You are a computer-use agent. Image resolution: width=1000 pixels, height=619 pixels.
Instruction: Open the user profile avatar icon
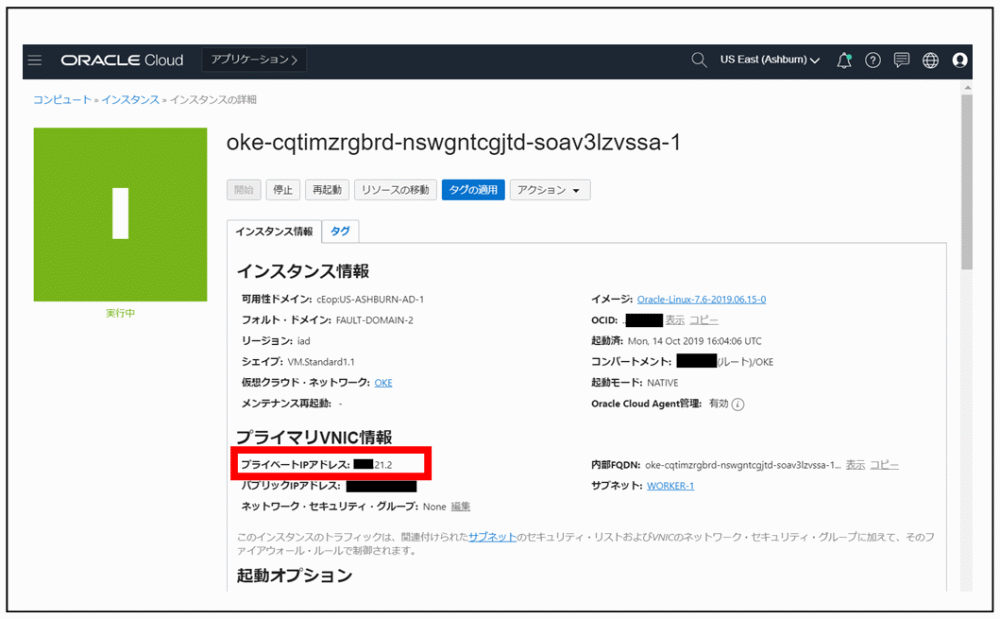point(958,60)
